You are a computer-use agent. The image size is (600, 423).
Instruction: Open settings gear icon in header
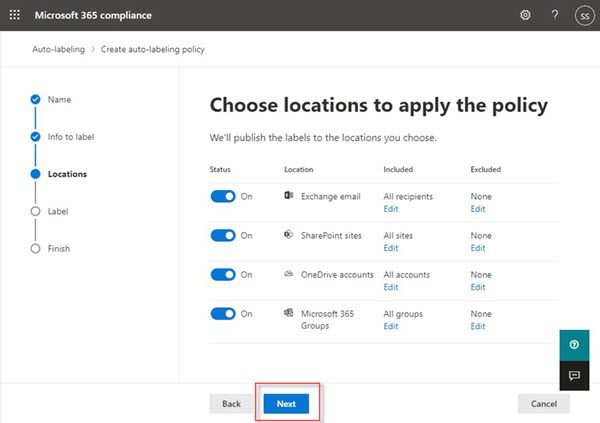(x=525, y=15)
